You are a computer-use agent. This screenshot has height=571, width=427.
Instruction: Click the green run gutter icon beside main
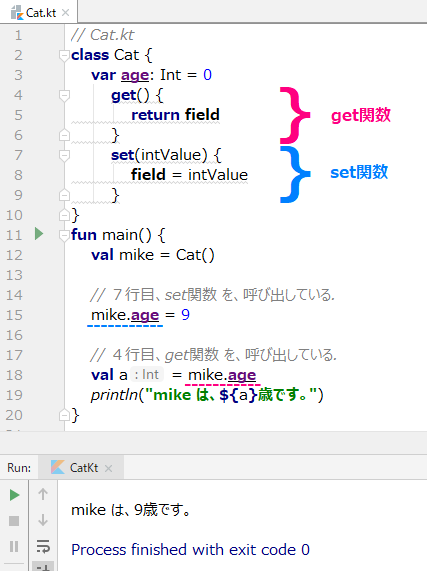[39, 234]
